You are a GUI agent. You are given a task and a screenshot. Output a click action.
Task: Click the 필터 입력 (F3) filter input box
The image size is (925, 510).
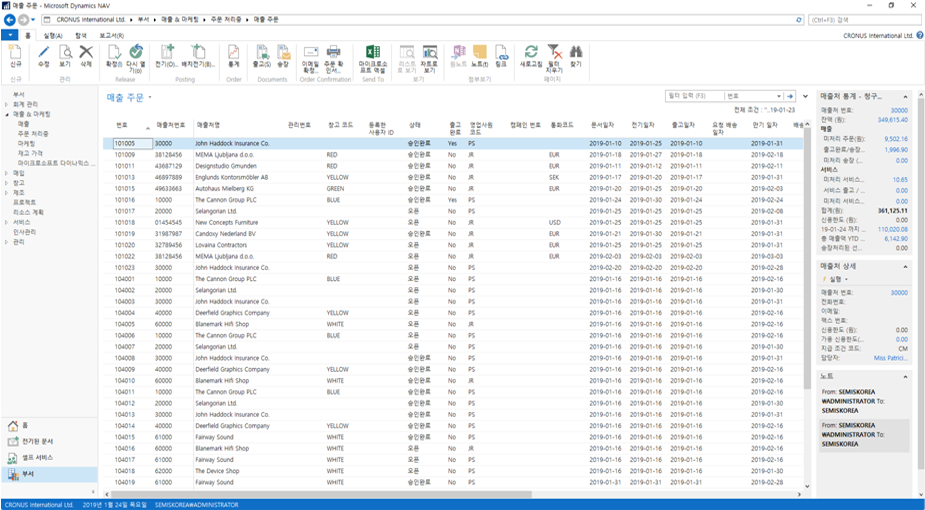coord(694,96)
